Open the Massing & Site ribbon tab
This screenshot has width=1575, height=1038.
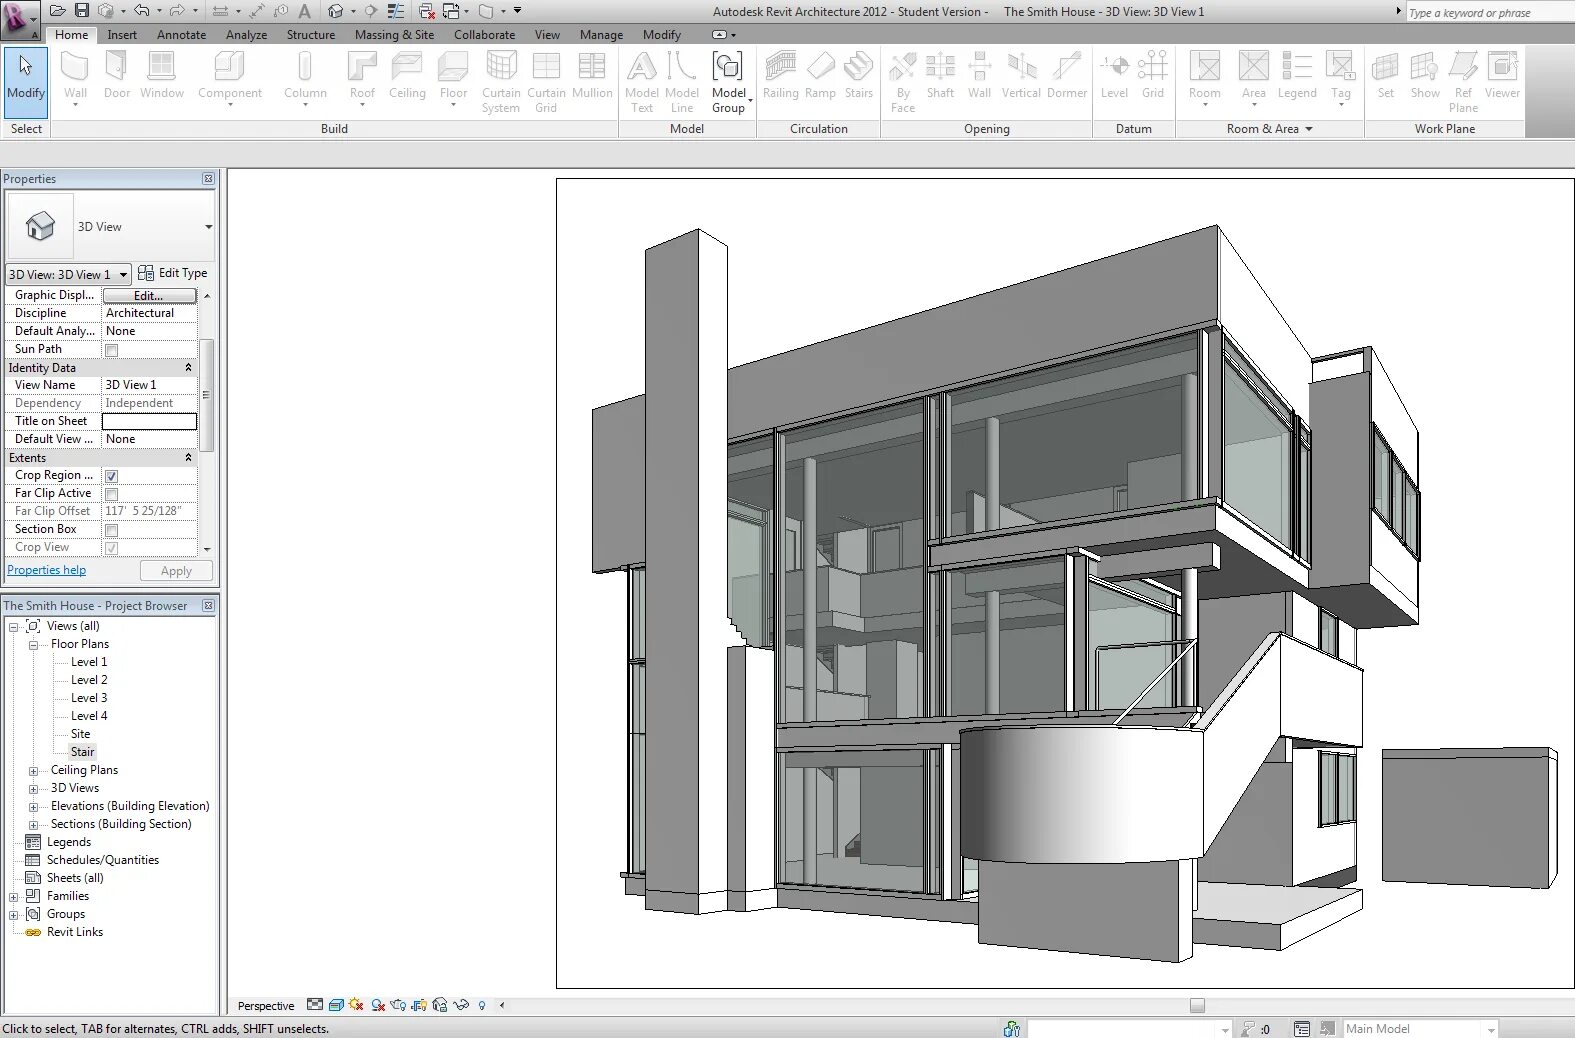tap(394, 34)
